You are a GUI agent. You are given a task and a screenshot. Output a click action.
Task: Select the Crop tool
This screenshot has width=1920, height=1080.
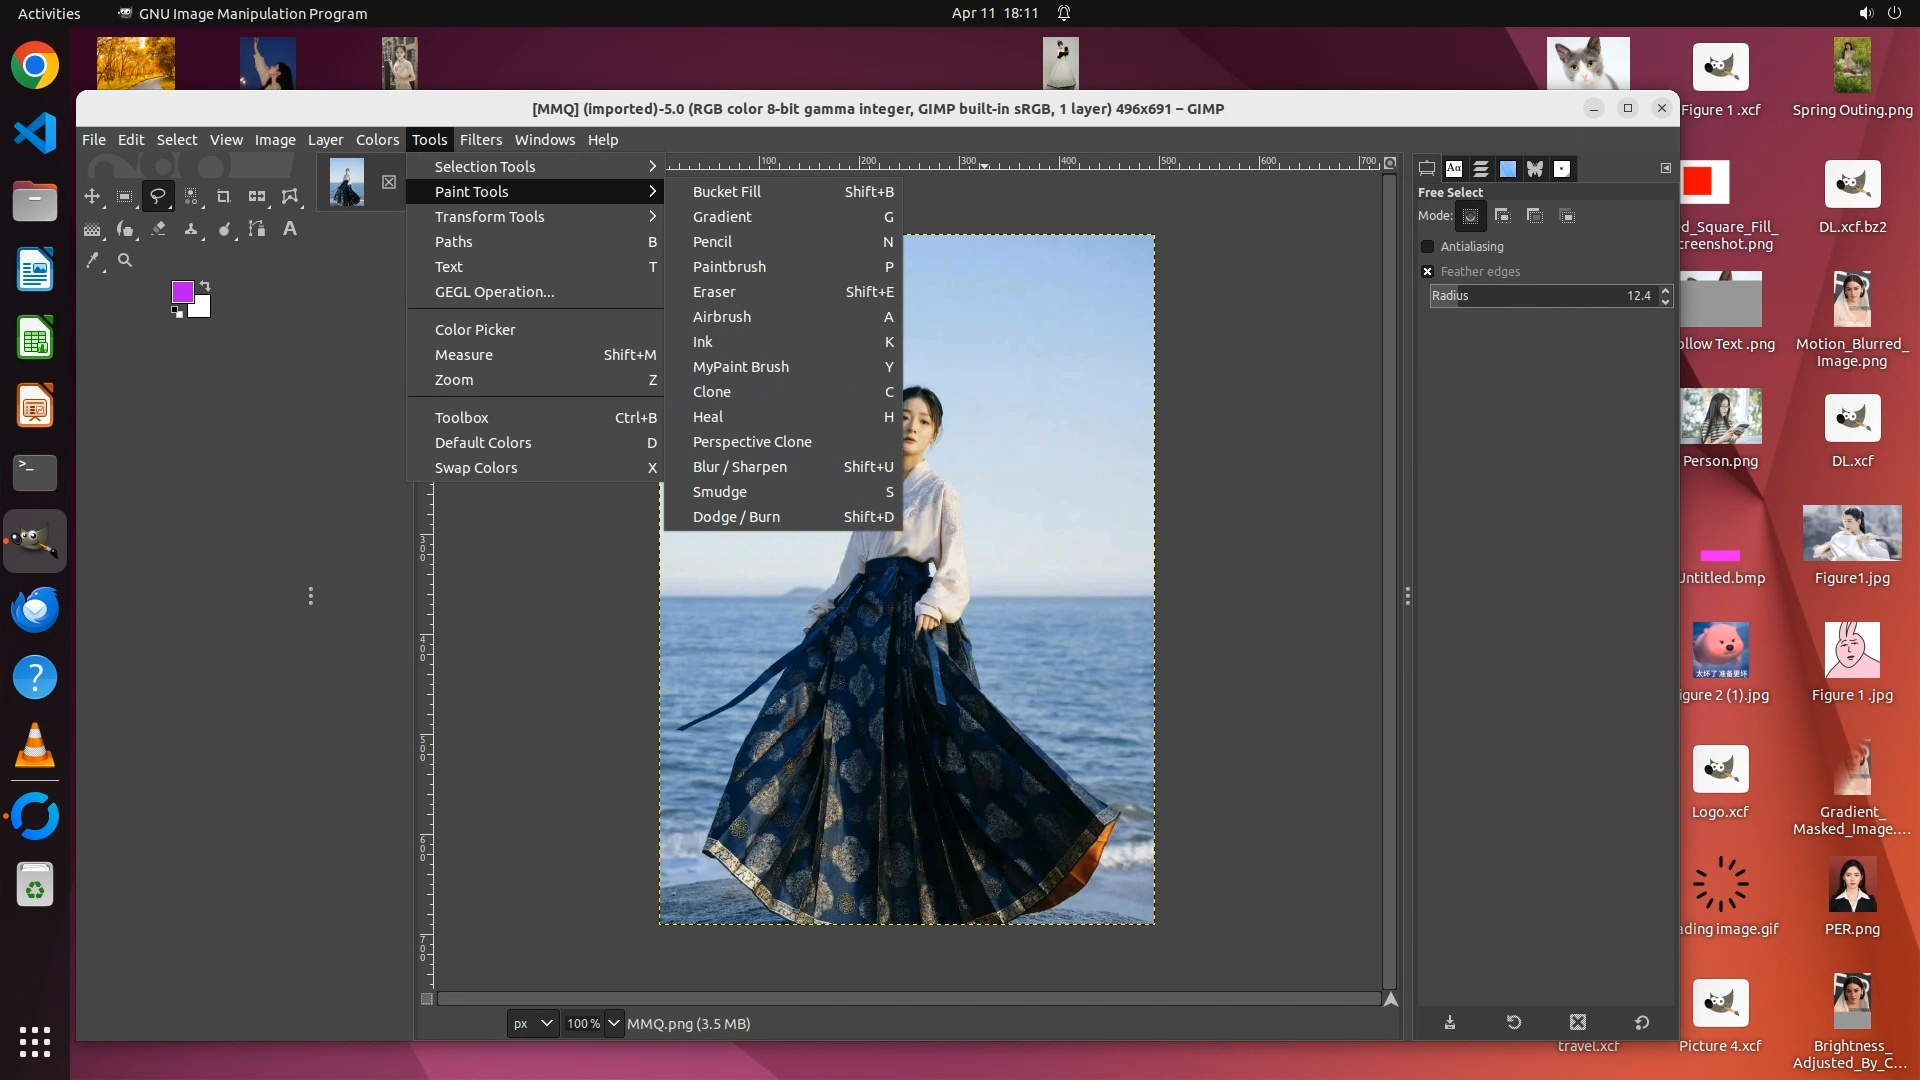[x=223, y=197]
